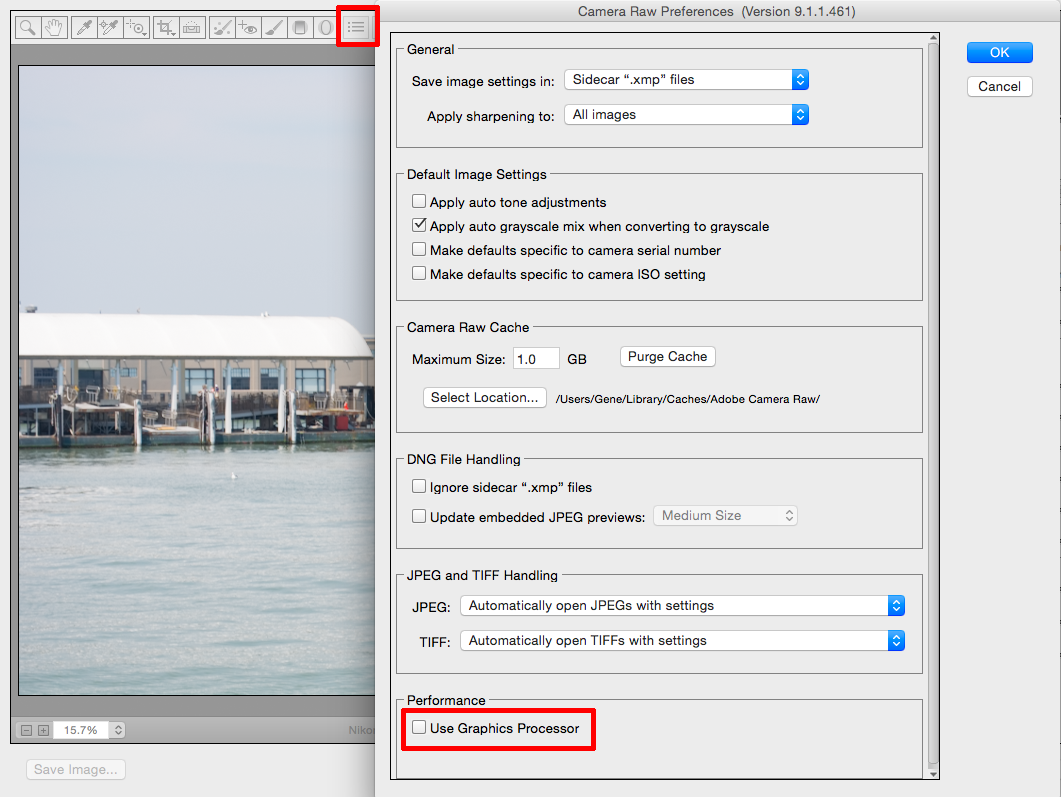Pick the White Balance tool

pyautogui.click(x=83, y=27)
